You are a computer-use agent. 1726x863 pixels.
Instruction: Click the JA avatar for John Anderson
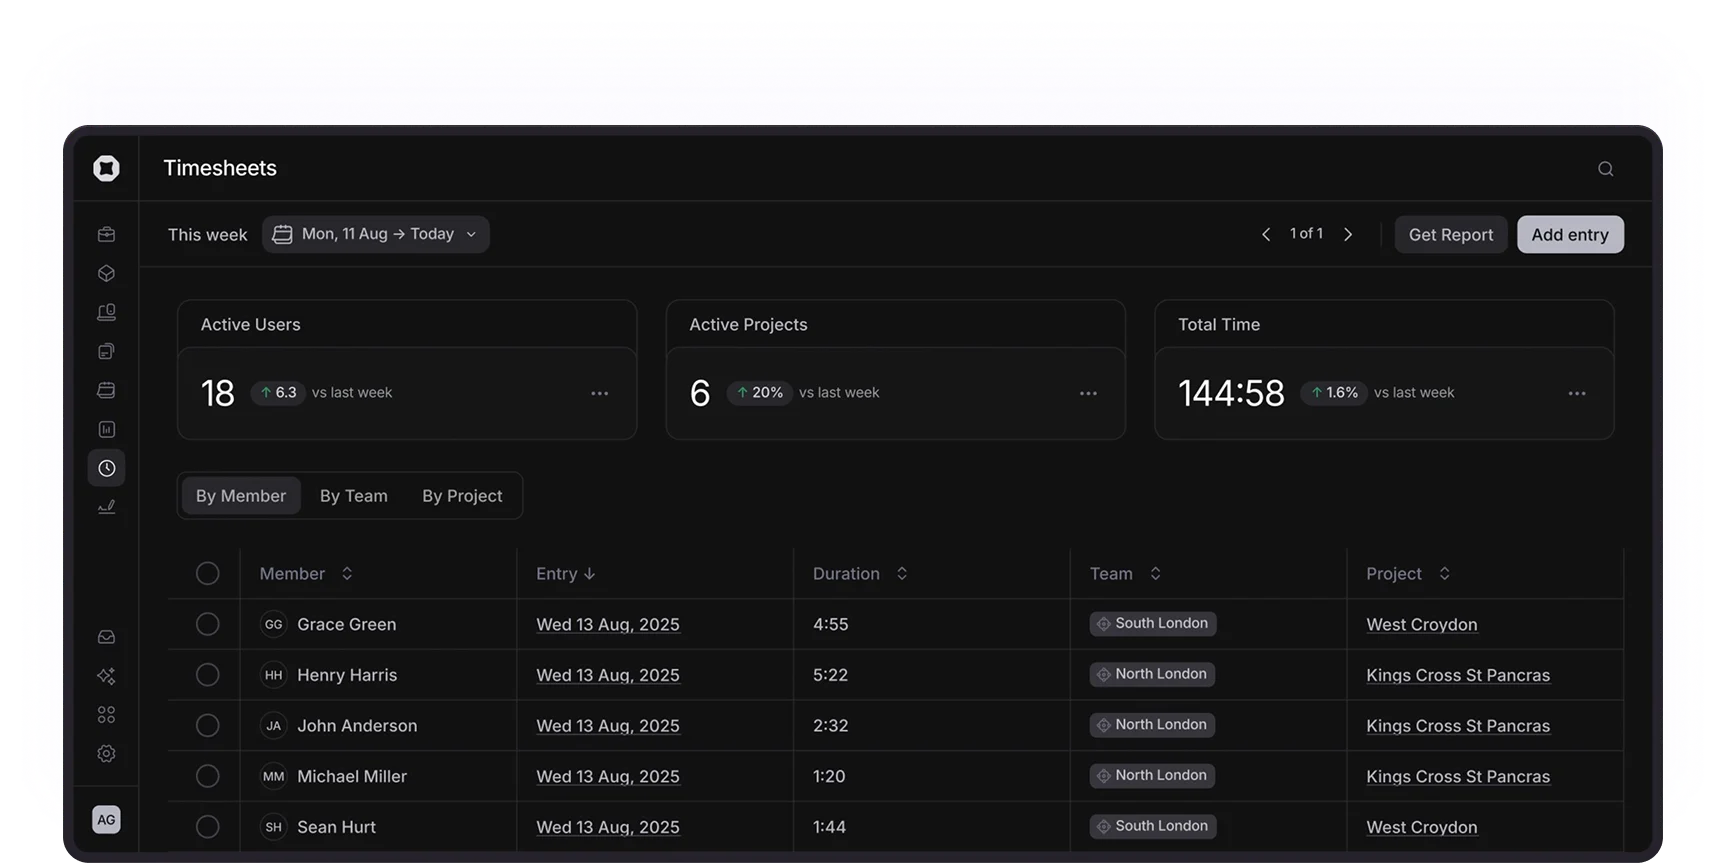273,726
